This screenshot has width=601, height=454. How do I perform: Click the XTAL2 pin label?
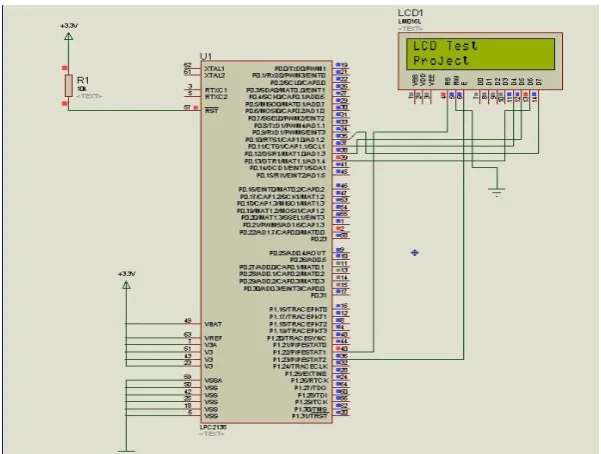(x=215, y=76)
